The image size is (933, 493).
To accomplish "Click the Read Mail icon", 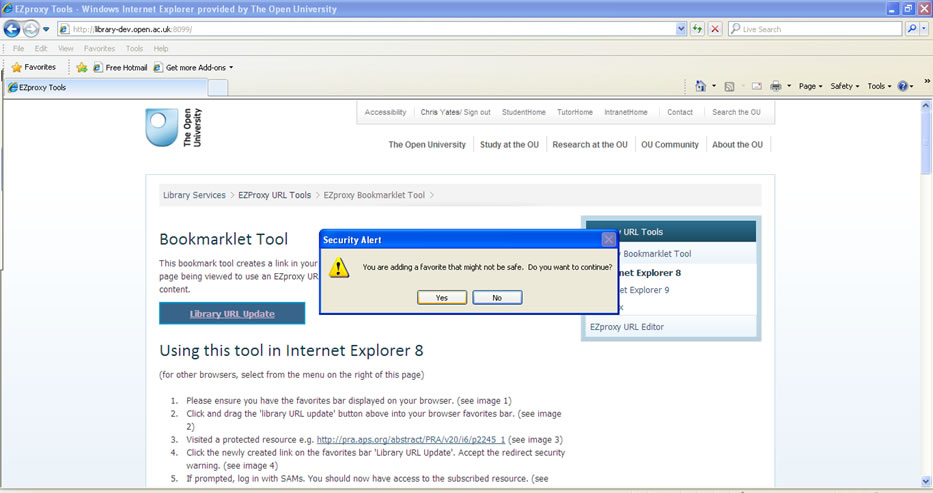I will pyautogui.click(x=756, y=86).
